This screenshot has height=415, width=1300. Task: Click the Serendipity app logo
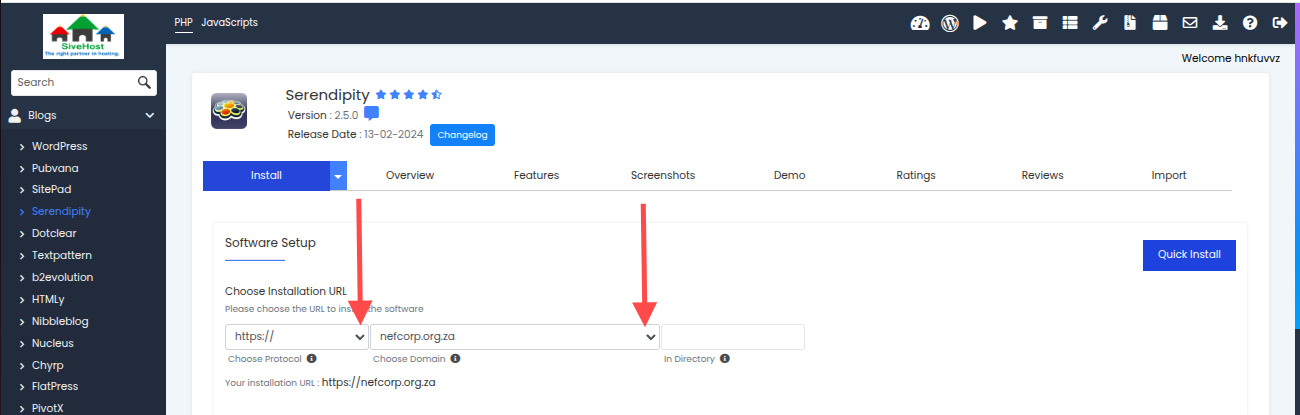coord(229,111)
